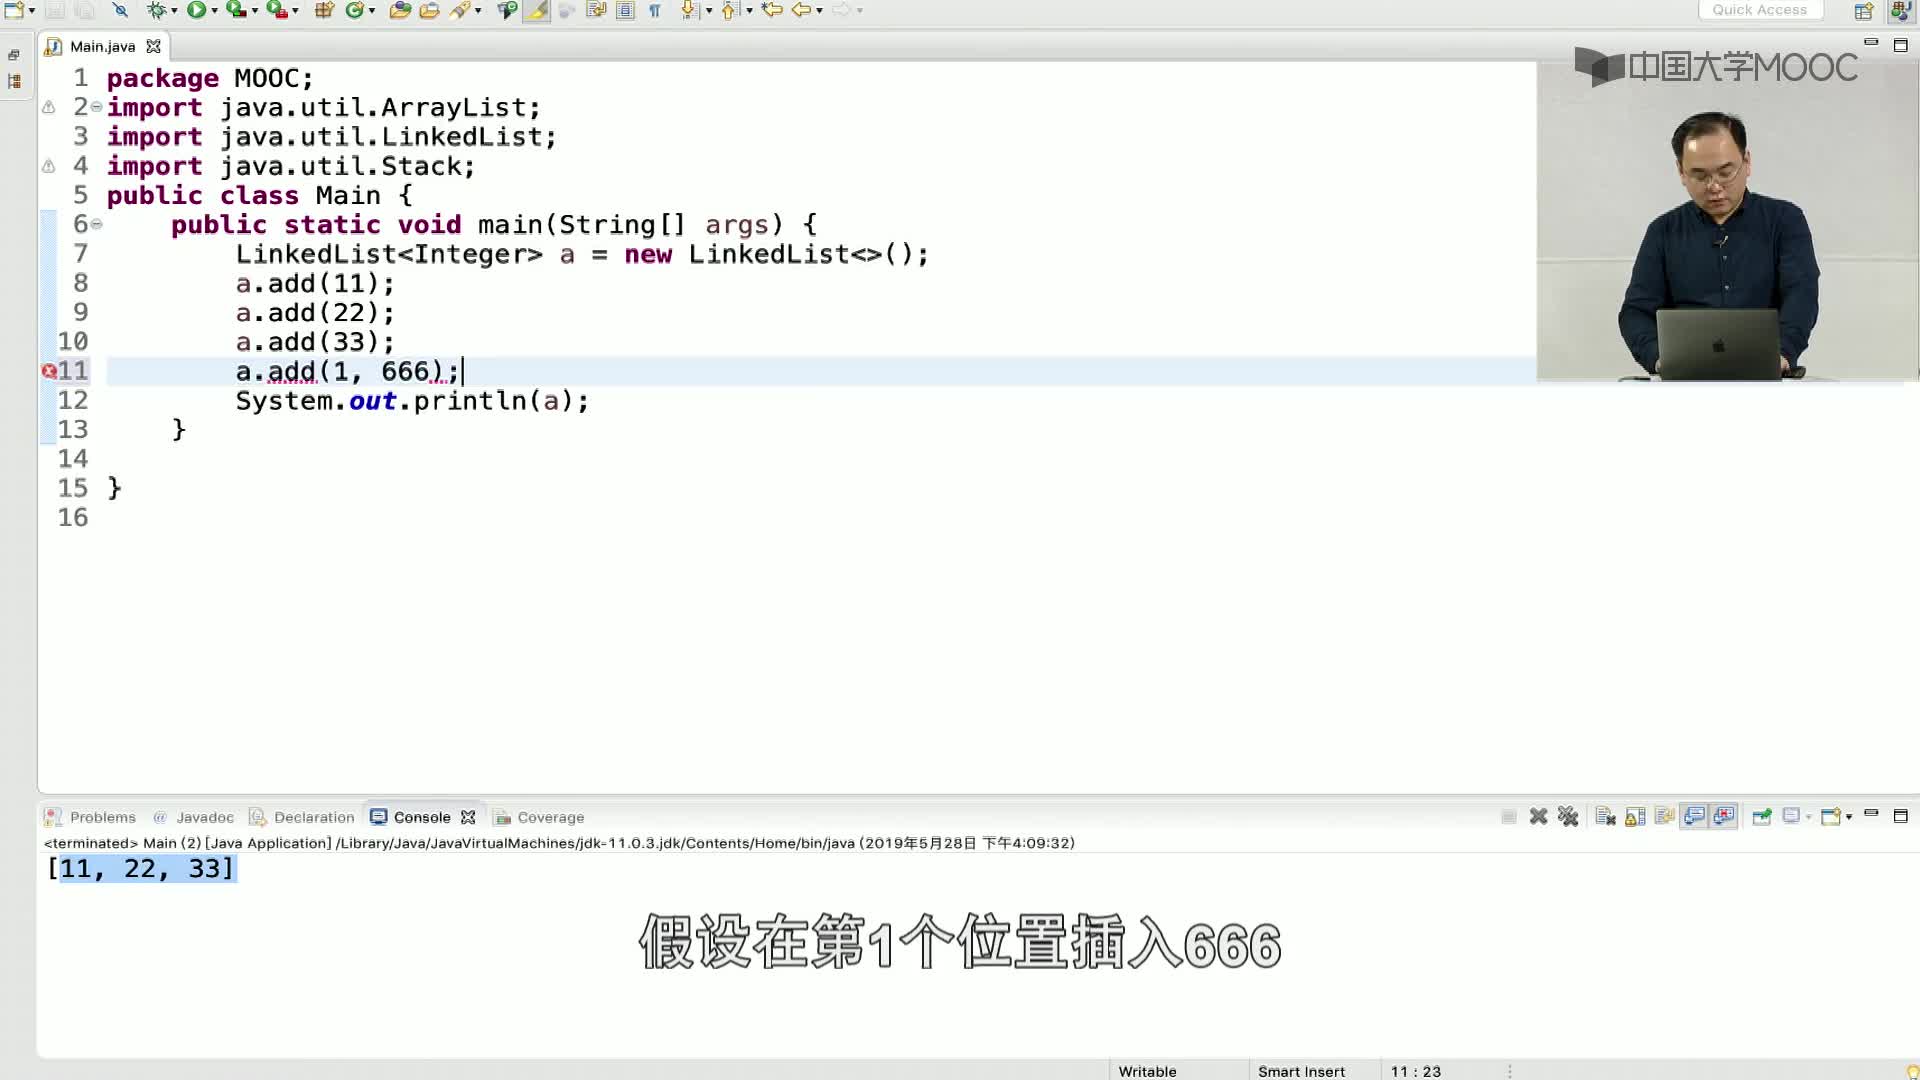Click cursor position 11 : 23 in status bar

click(1415, 1071)
